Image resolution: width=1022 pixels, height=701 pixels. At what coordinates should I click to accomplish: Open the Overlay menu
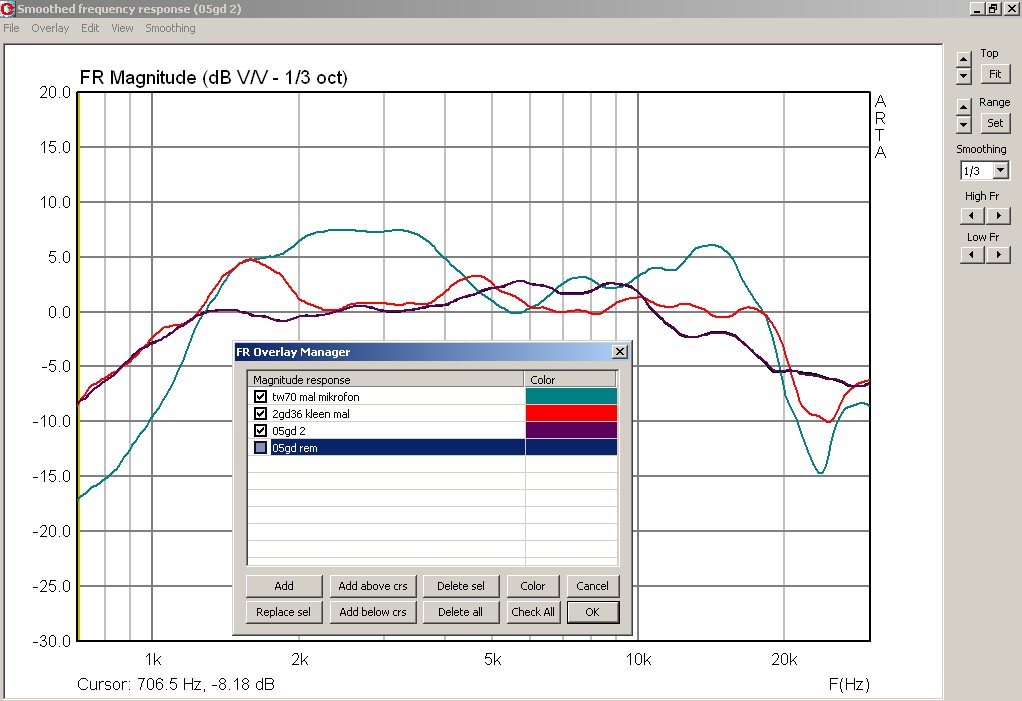(50, 28)
